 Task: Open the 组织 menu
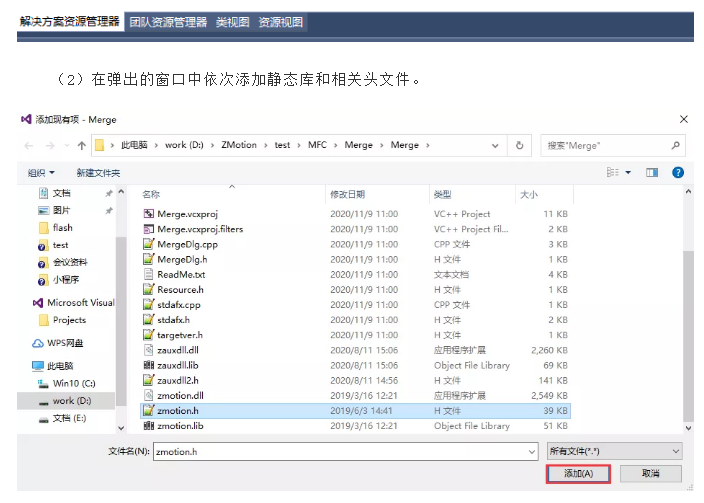coord(41,173)
